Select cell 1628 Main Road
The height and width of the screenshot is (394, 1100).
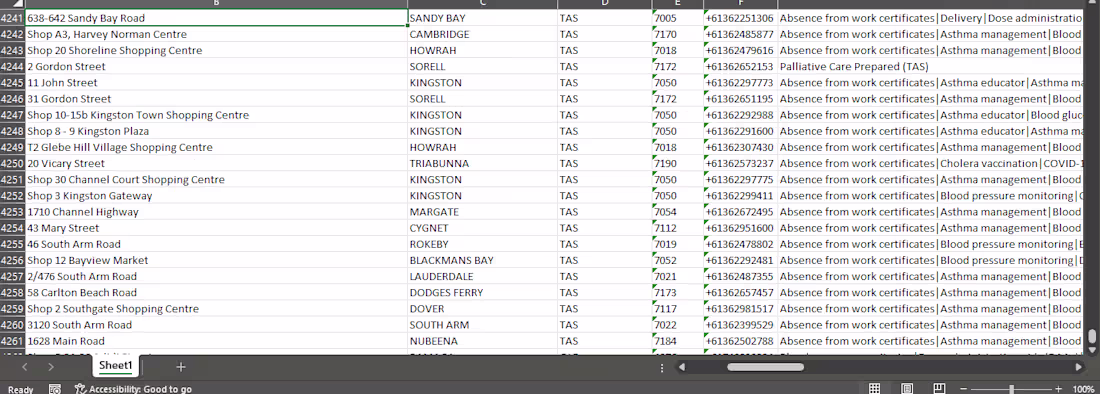coord(216,341)
